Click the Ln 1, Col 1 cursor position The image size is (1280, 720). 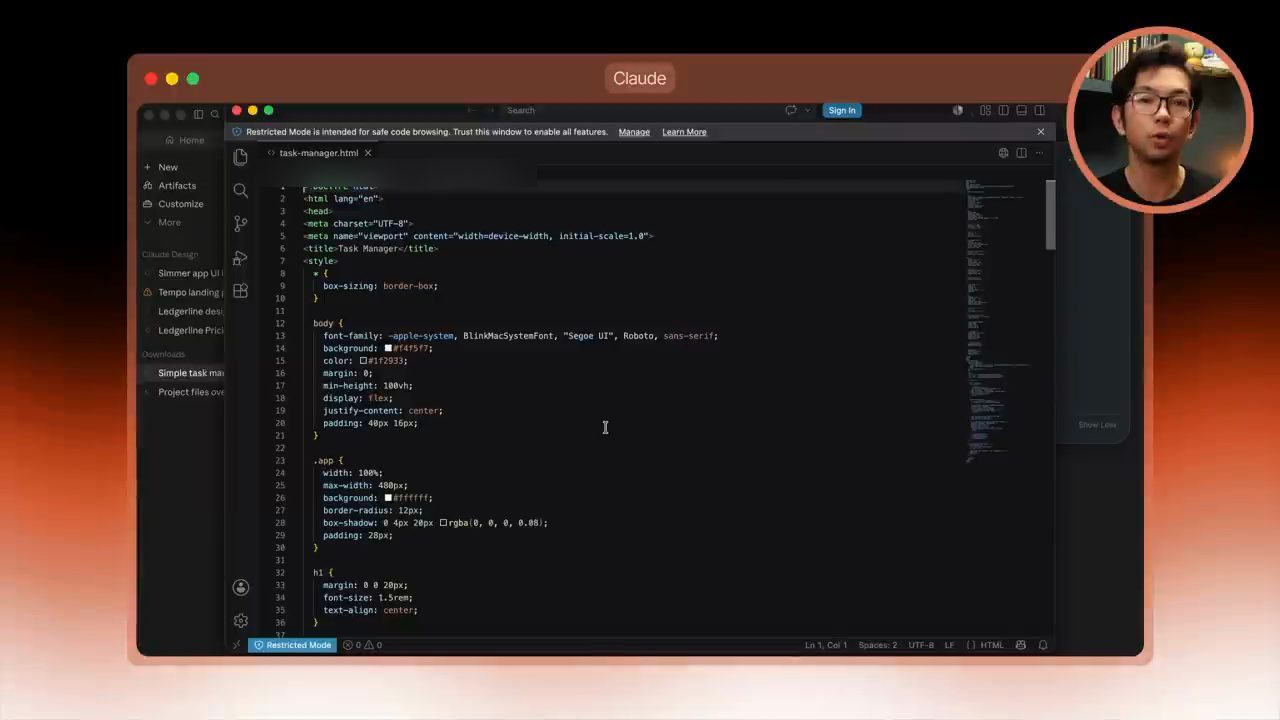(826, 645)
